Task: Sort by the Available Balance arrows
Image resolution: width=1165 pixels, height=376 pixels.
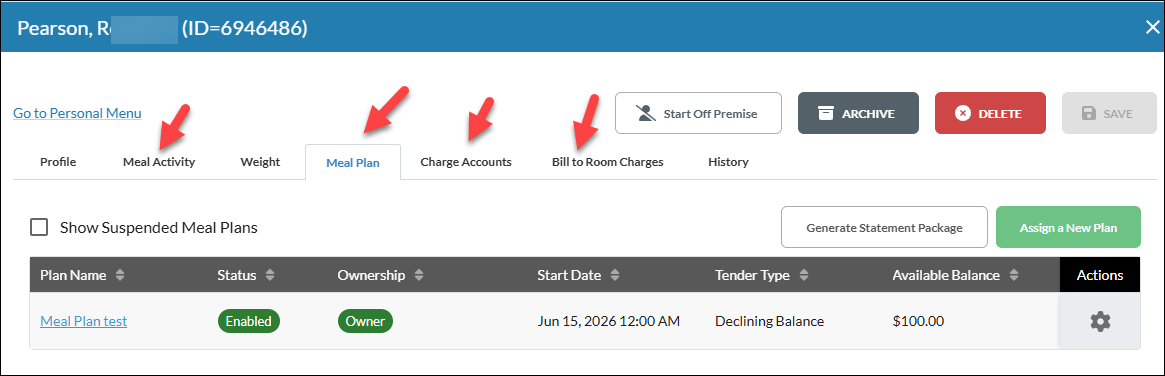Action: tap(1013, 275)
